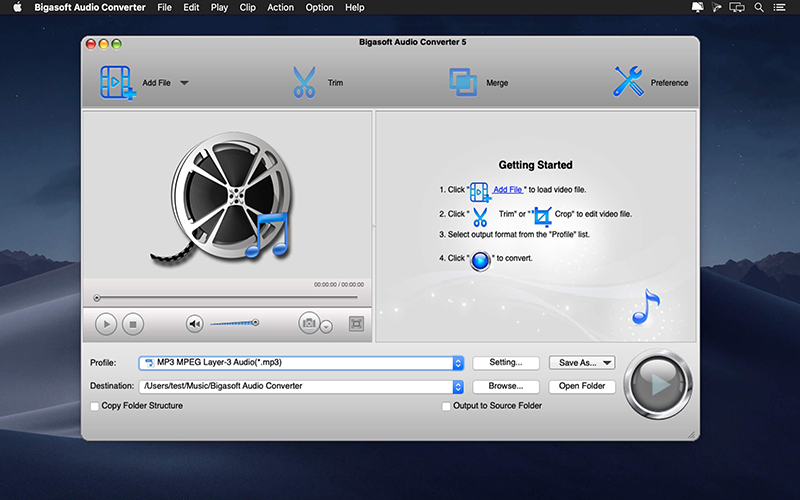Click the Preference label in toolbar
800x500 pixels.
(x=669, y=83)
